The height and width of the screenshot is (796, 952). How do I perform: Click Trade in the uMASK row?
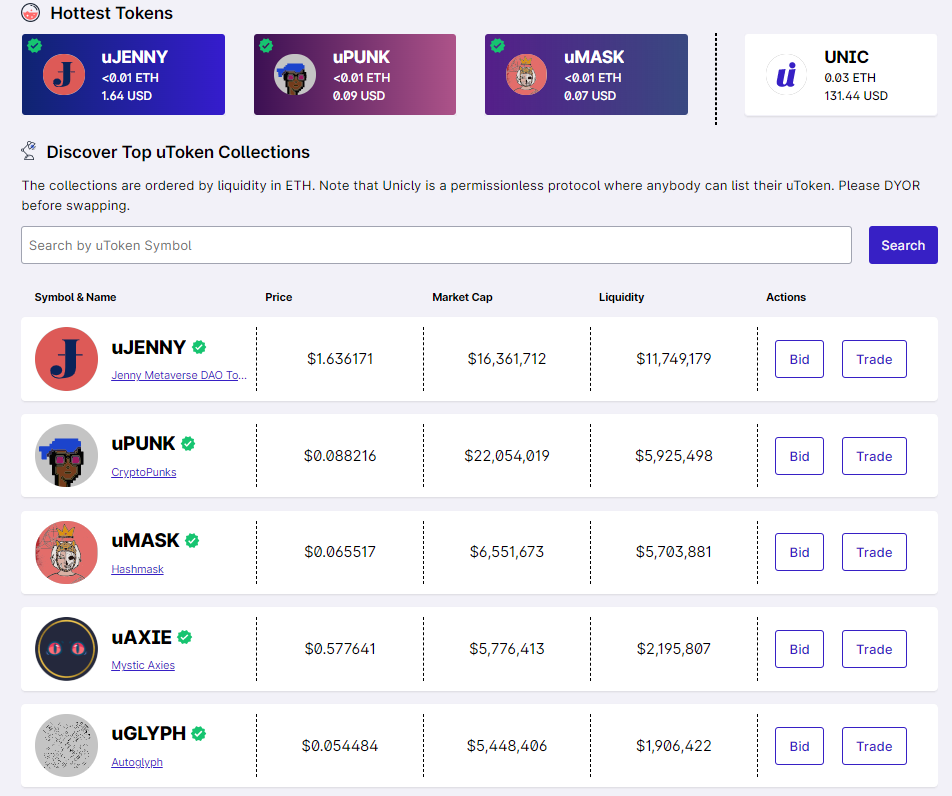874,552
